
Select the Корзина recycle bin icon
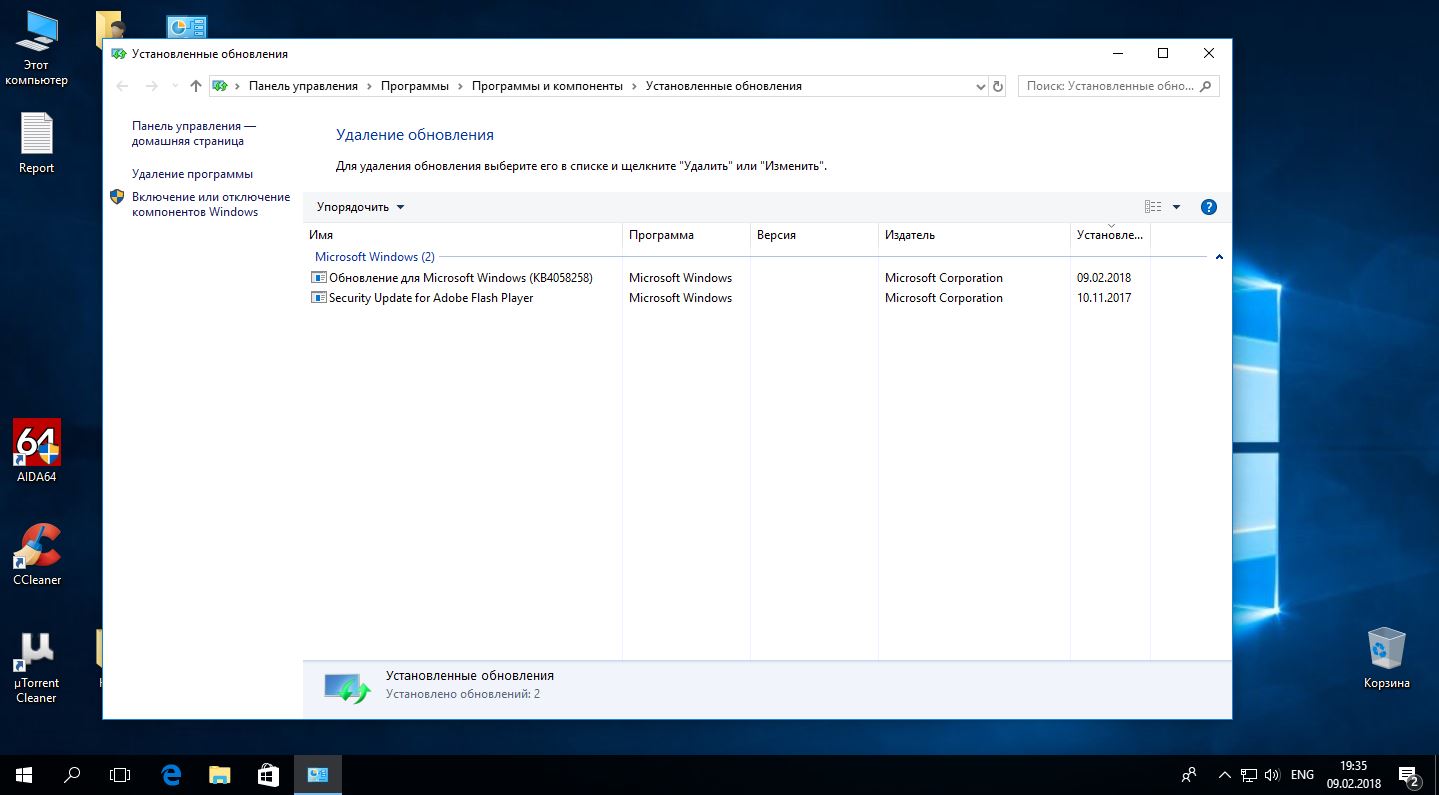click(x=1387, y=657)
